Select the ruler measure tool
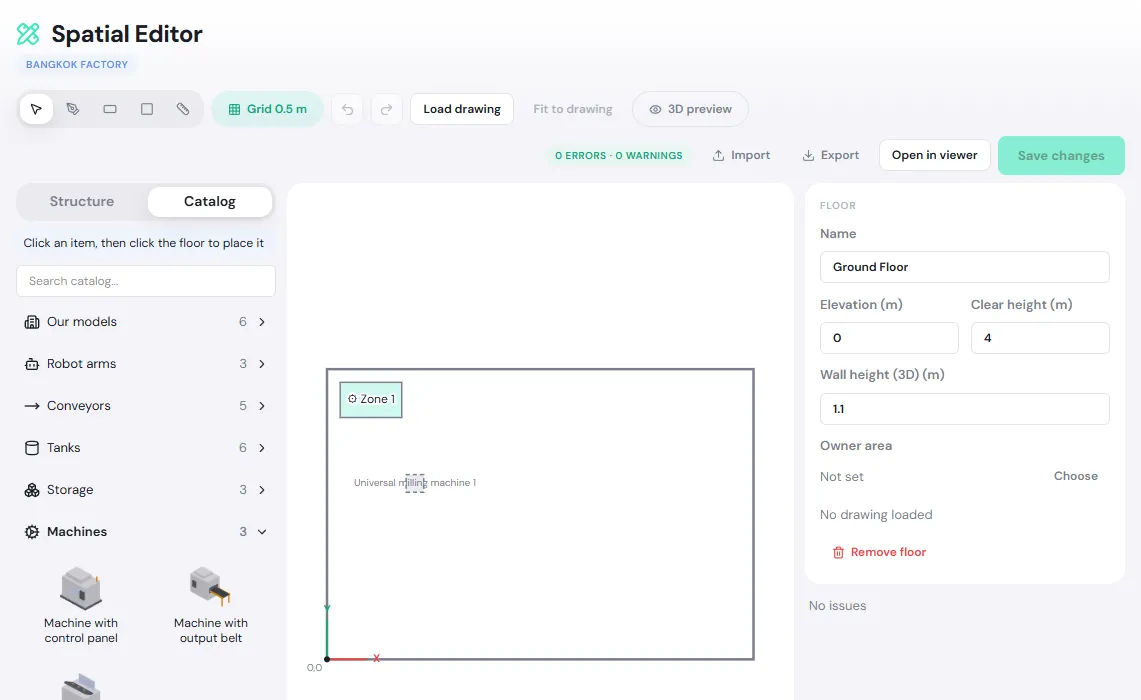The width and height of the screenshot is (1141, 700). coord(183,109)
